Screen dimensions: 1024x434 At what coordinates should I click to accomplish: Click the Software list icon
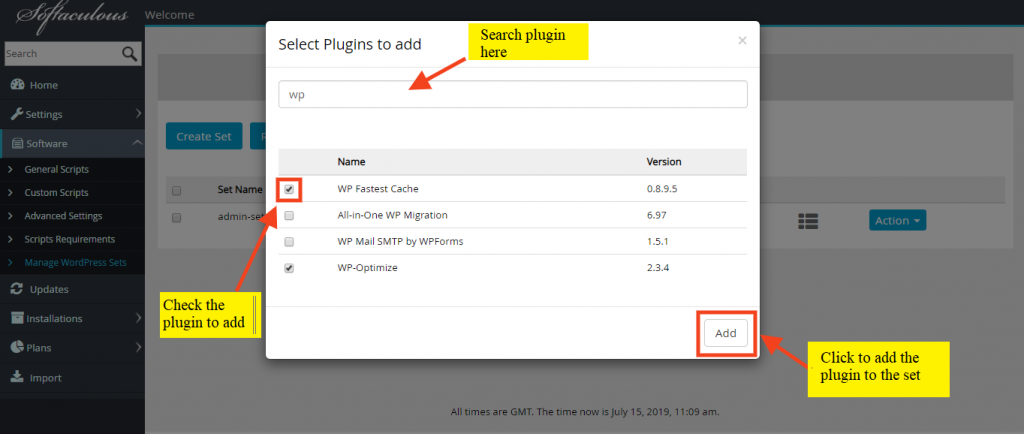[18, 144]
